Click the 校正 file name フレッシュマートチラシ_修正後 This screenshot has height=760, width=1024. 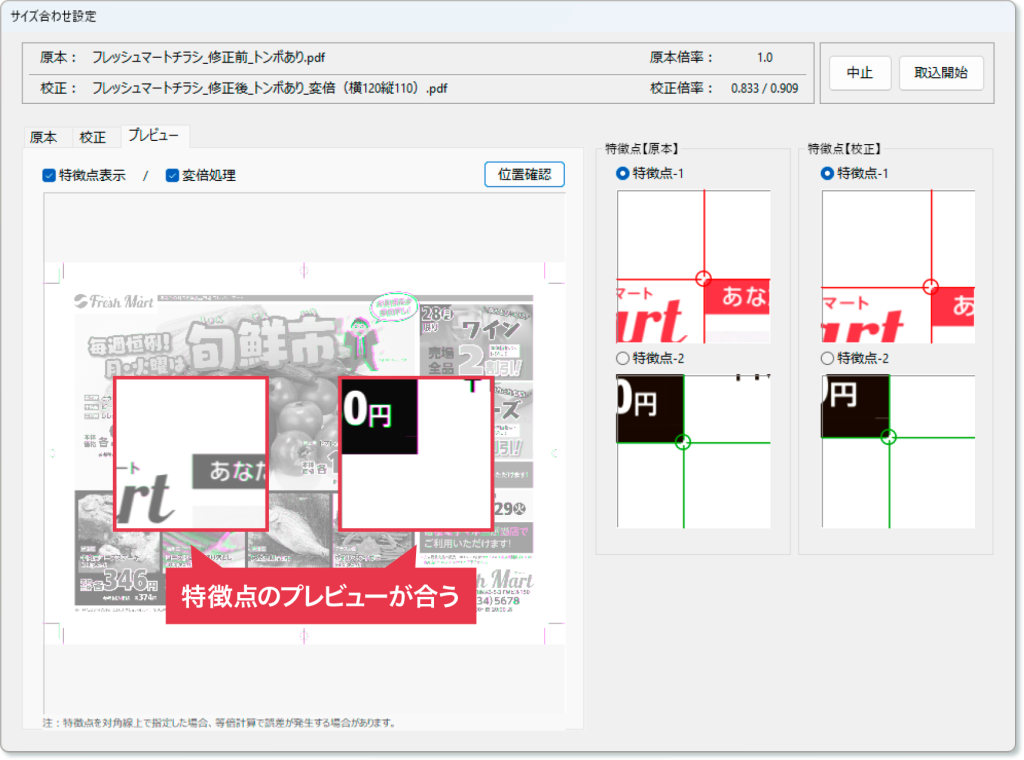click(269, 88)
